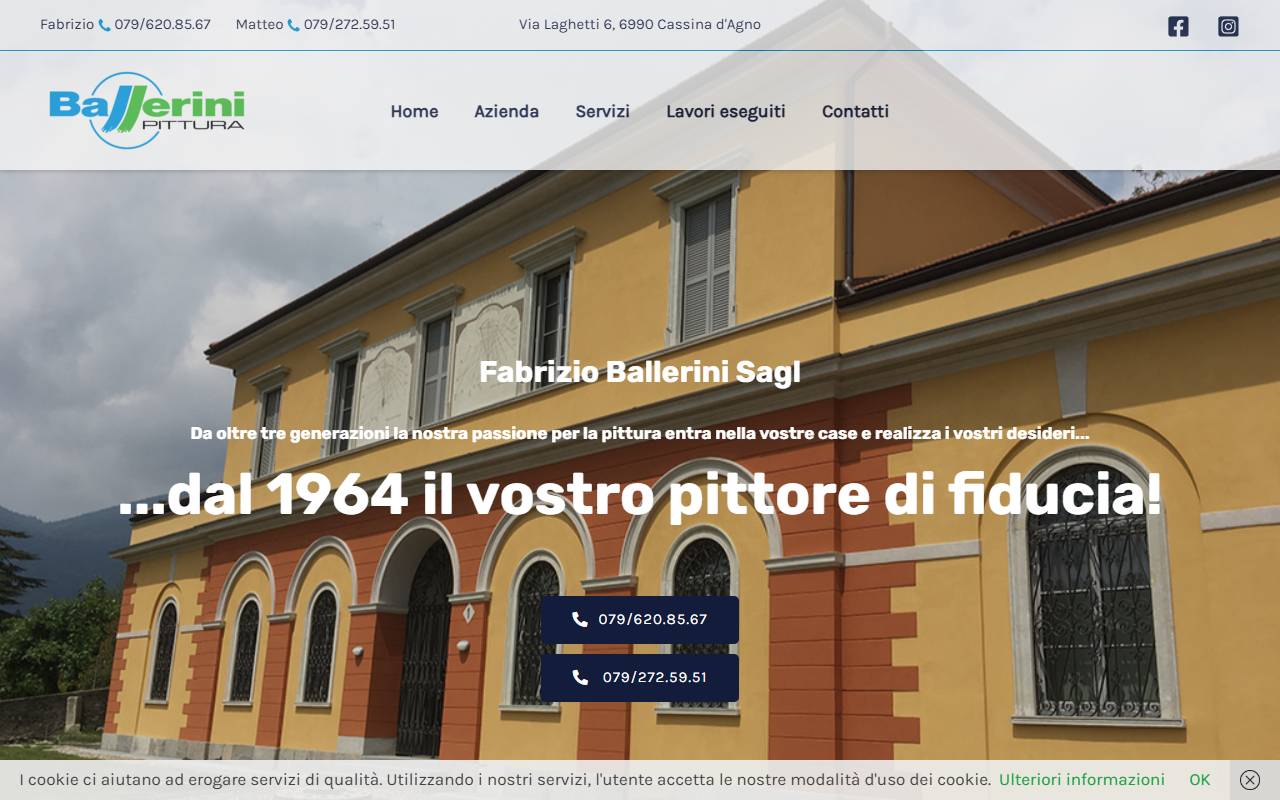Image resolution: width=1280 pixels, height=800 pixels.
Task: Click phone icon next to Matteo
Action: tap(293, 25)
